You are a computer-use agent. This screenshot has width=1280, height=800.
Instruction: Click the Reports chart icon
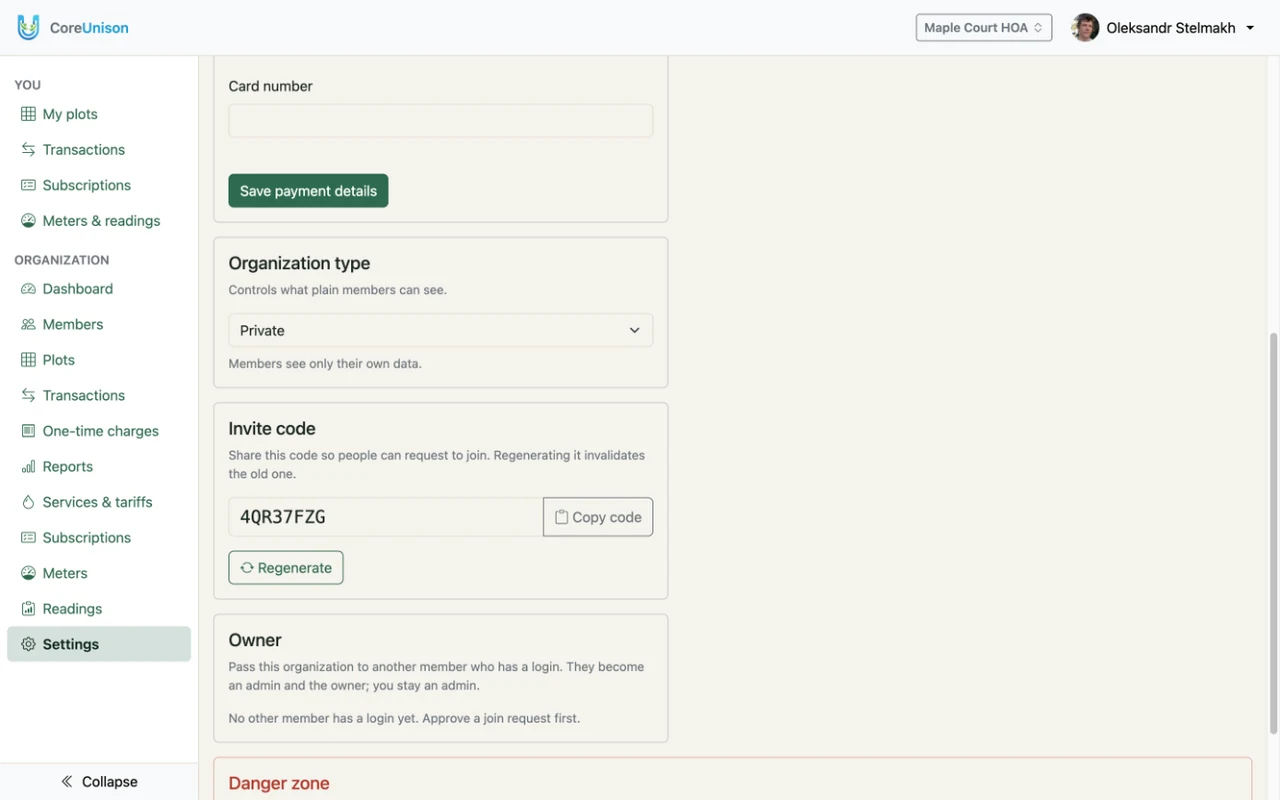point(28,466)
